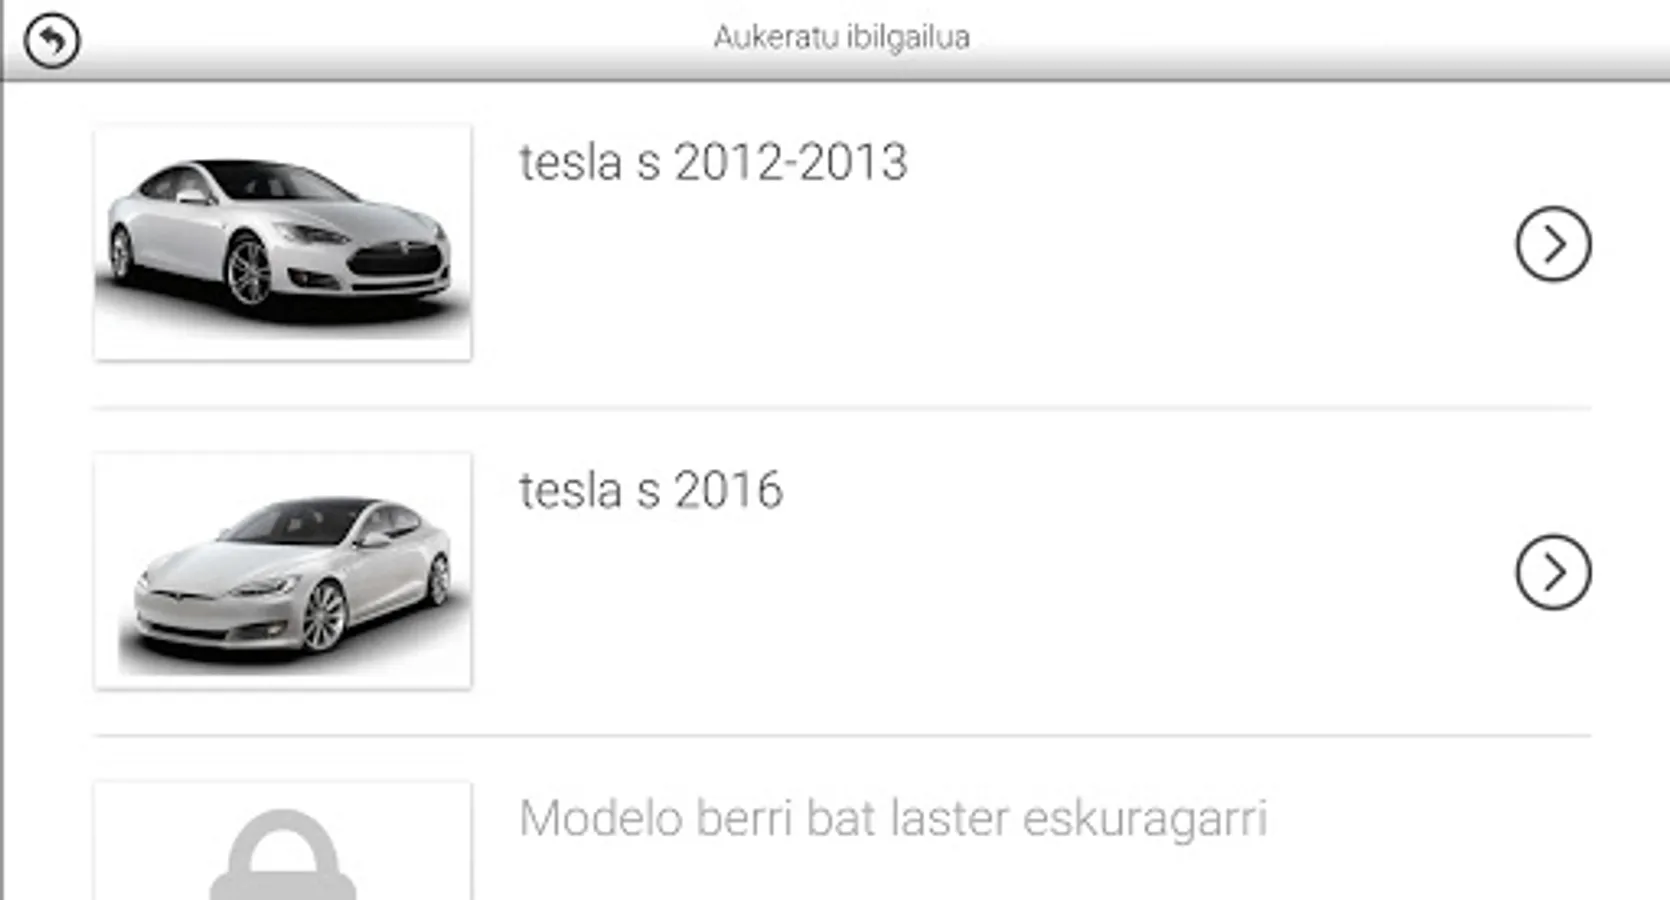The image size is (1670, 900).
Task: Click the divider line below the 2016 row
Action: tap(842, 736)
